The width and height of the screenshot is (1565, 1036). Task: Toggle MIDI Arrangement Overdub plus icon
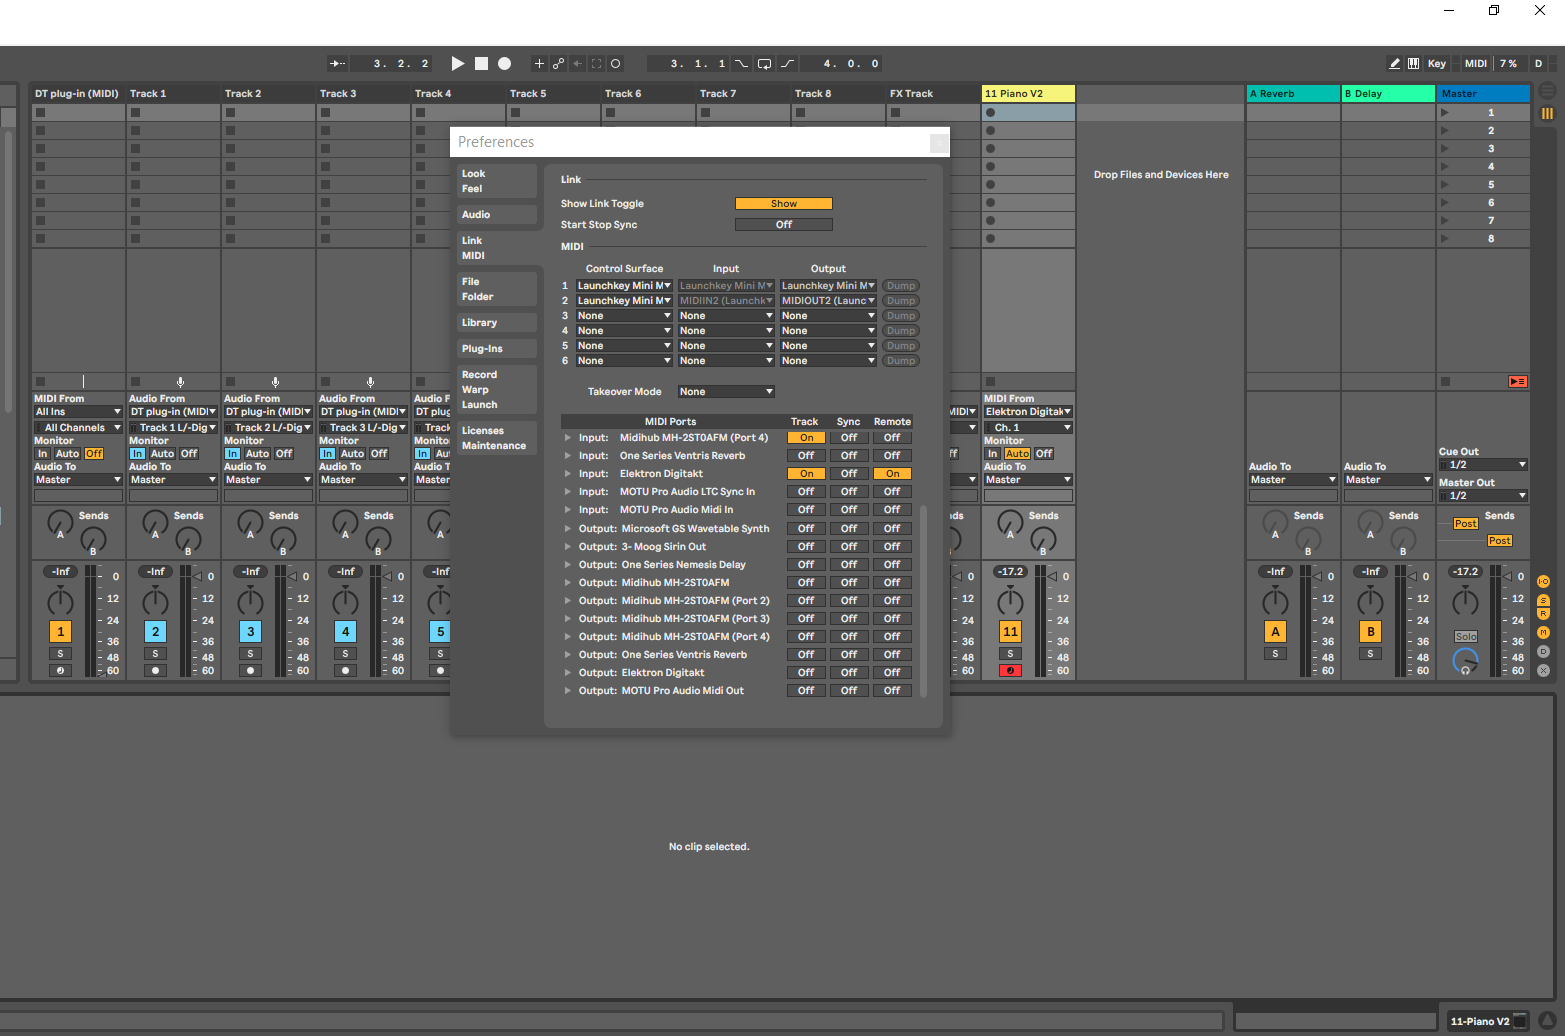coord(539,63)
